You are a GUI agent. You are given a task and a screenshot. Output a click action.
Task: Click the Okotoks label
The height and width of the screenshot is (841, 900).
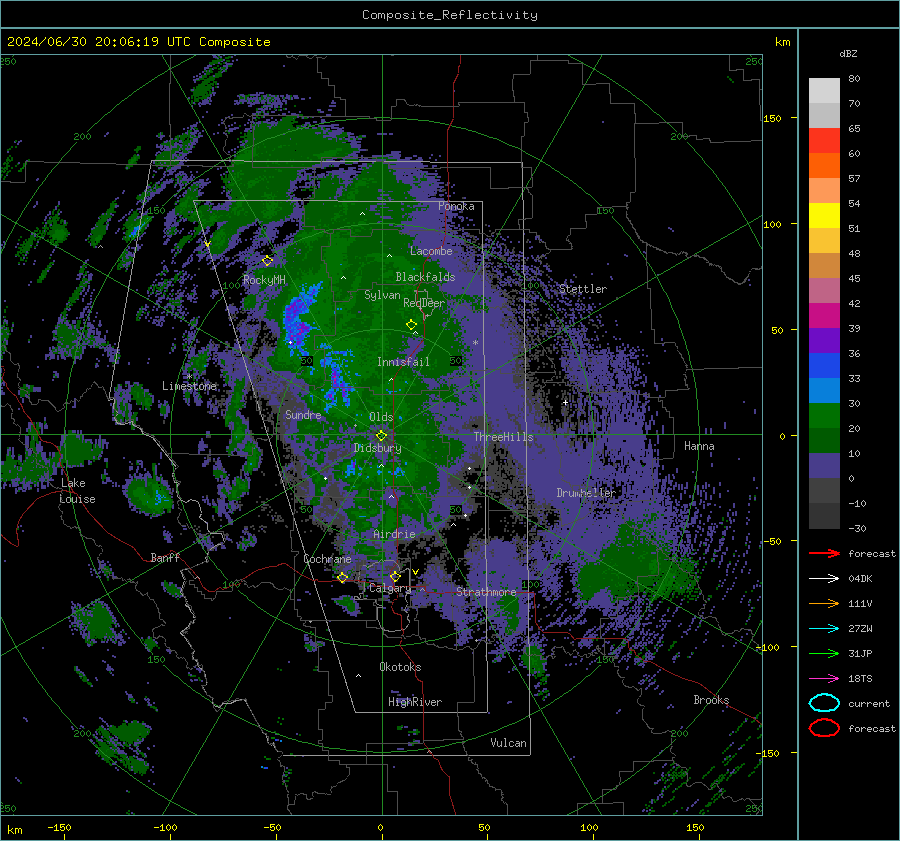(x=400, y=667)
